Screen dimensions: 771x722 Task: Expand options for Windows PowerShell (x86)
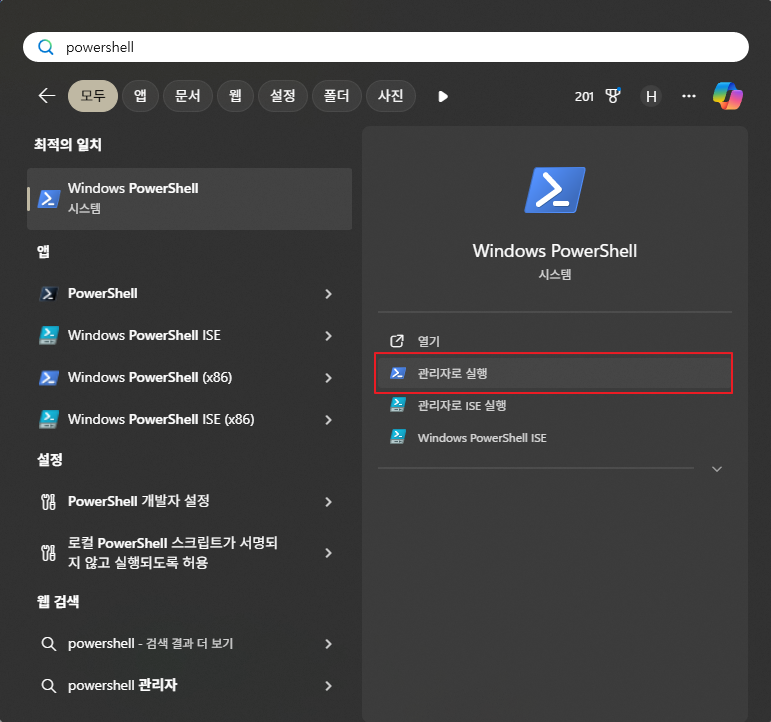(x=328, y=378)
